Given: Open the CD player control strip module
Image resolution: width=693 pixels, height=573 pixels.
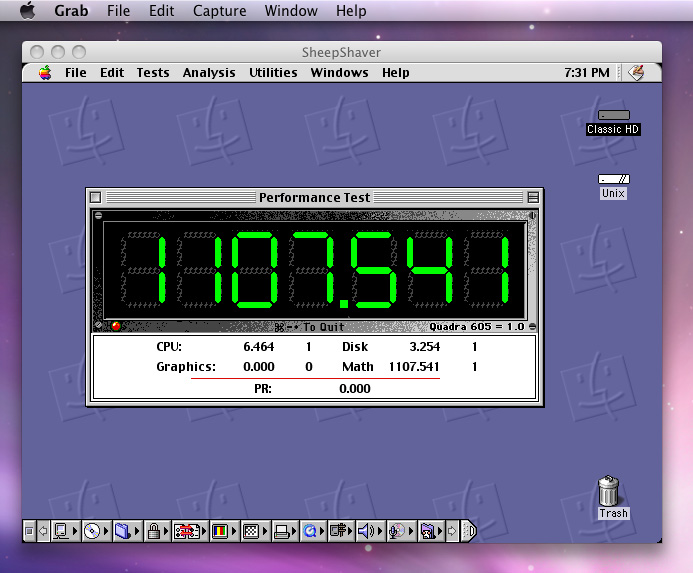Looking at the screenshot, I should 92,531.
